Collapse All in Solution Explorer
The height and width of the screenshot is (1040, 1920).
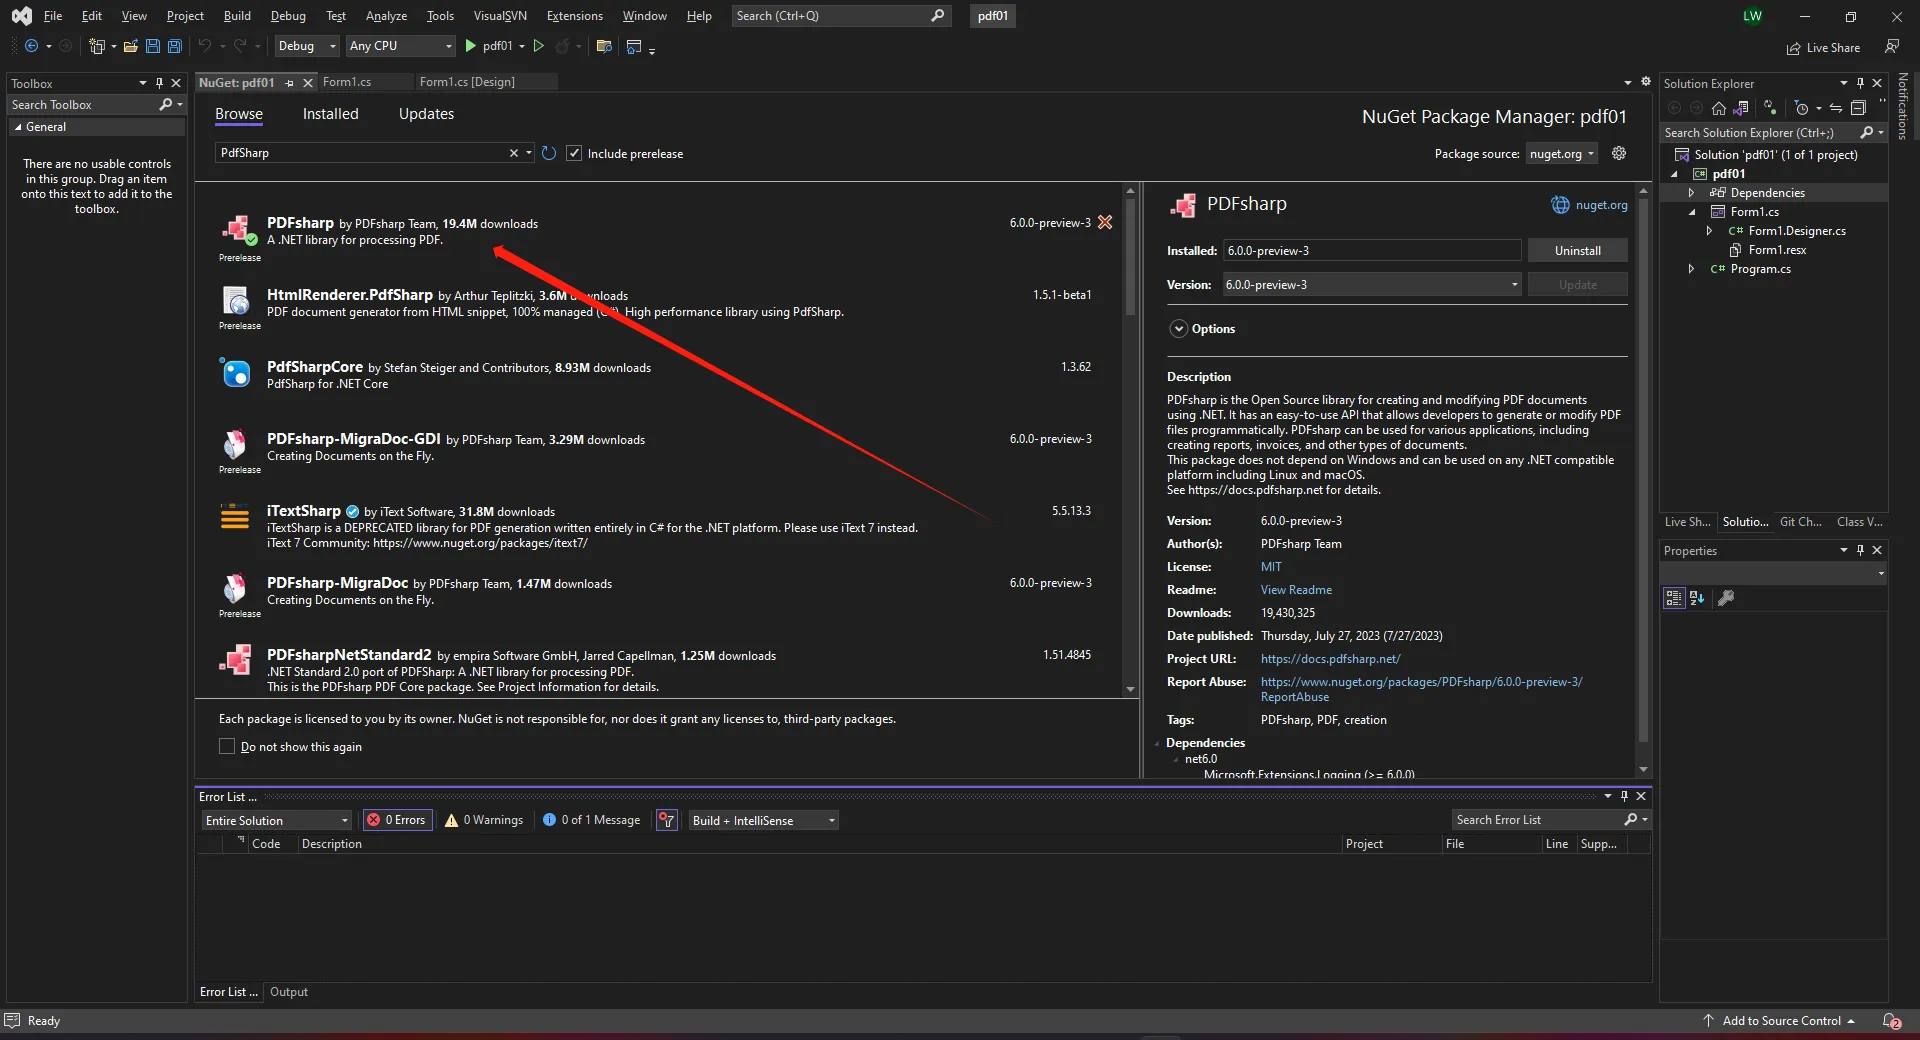(x=1858, y=108)
